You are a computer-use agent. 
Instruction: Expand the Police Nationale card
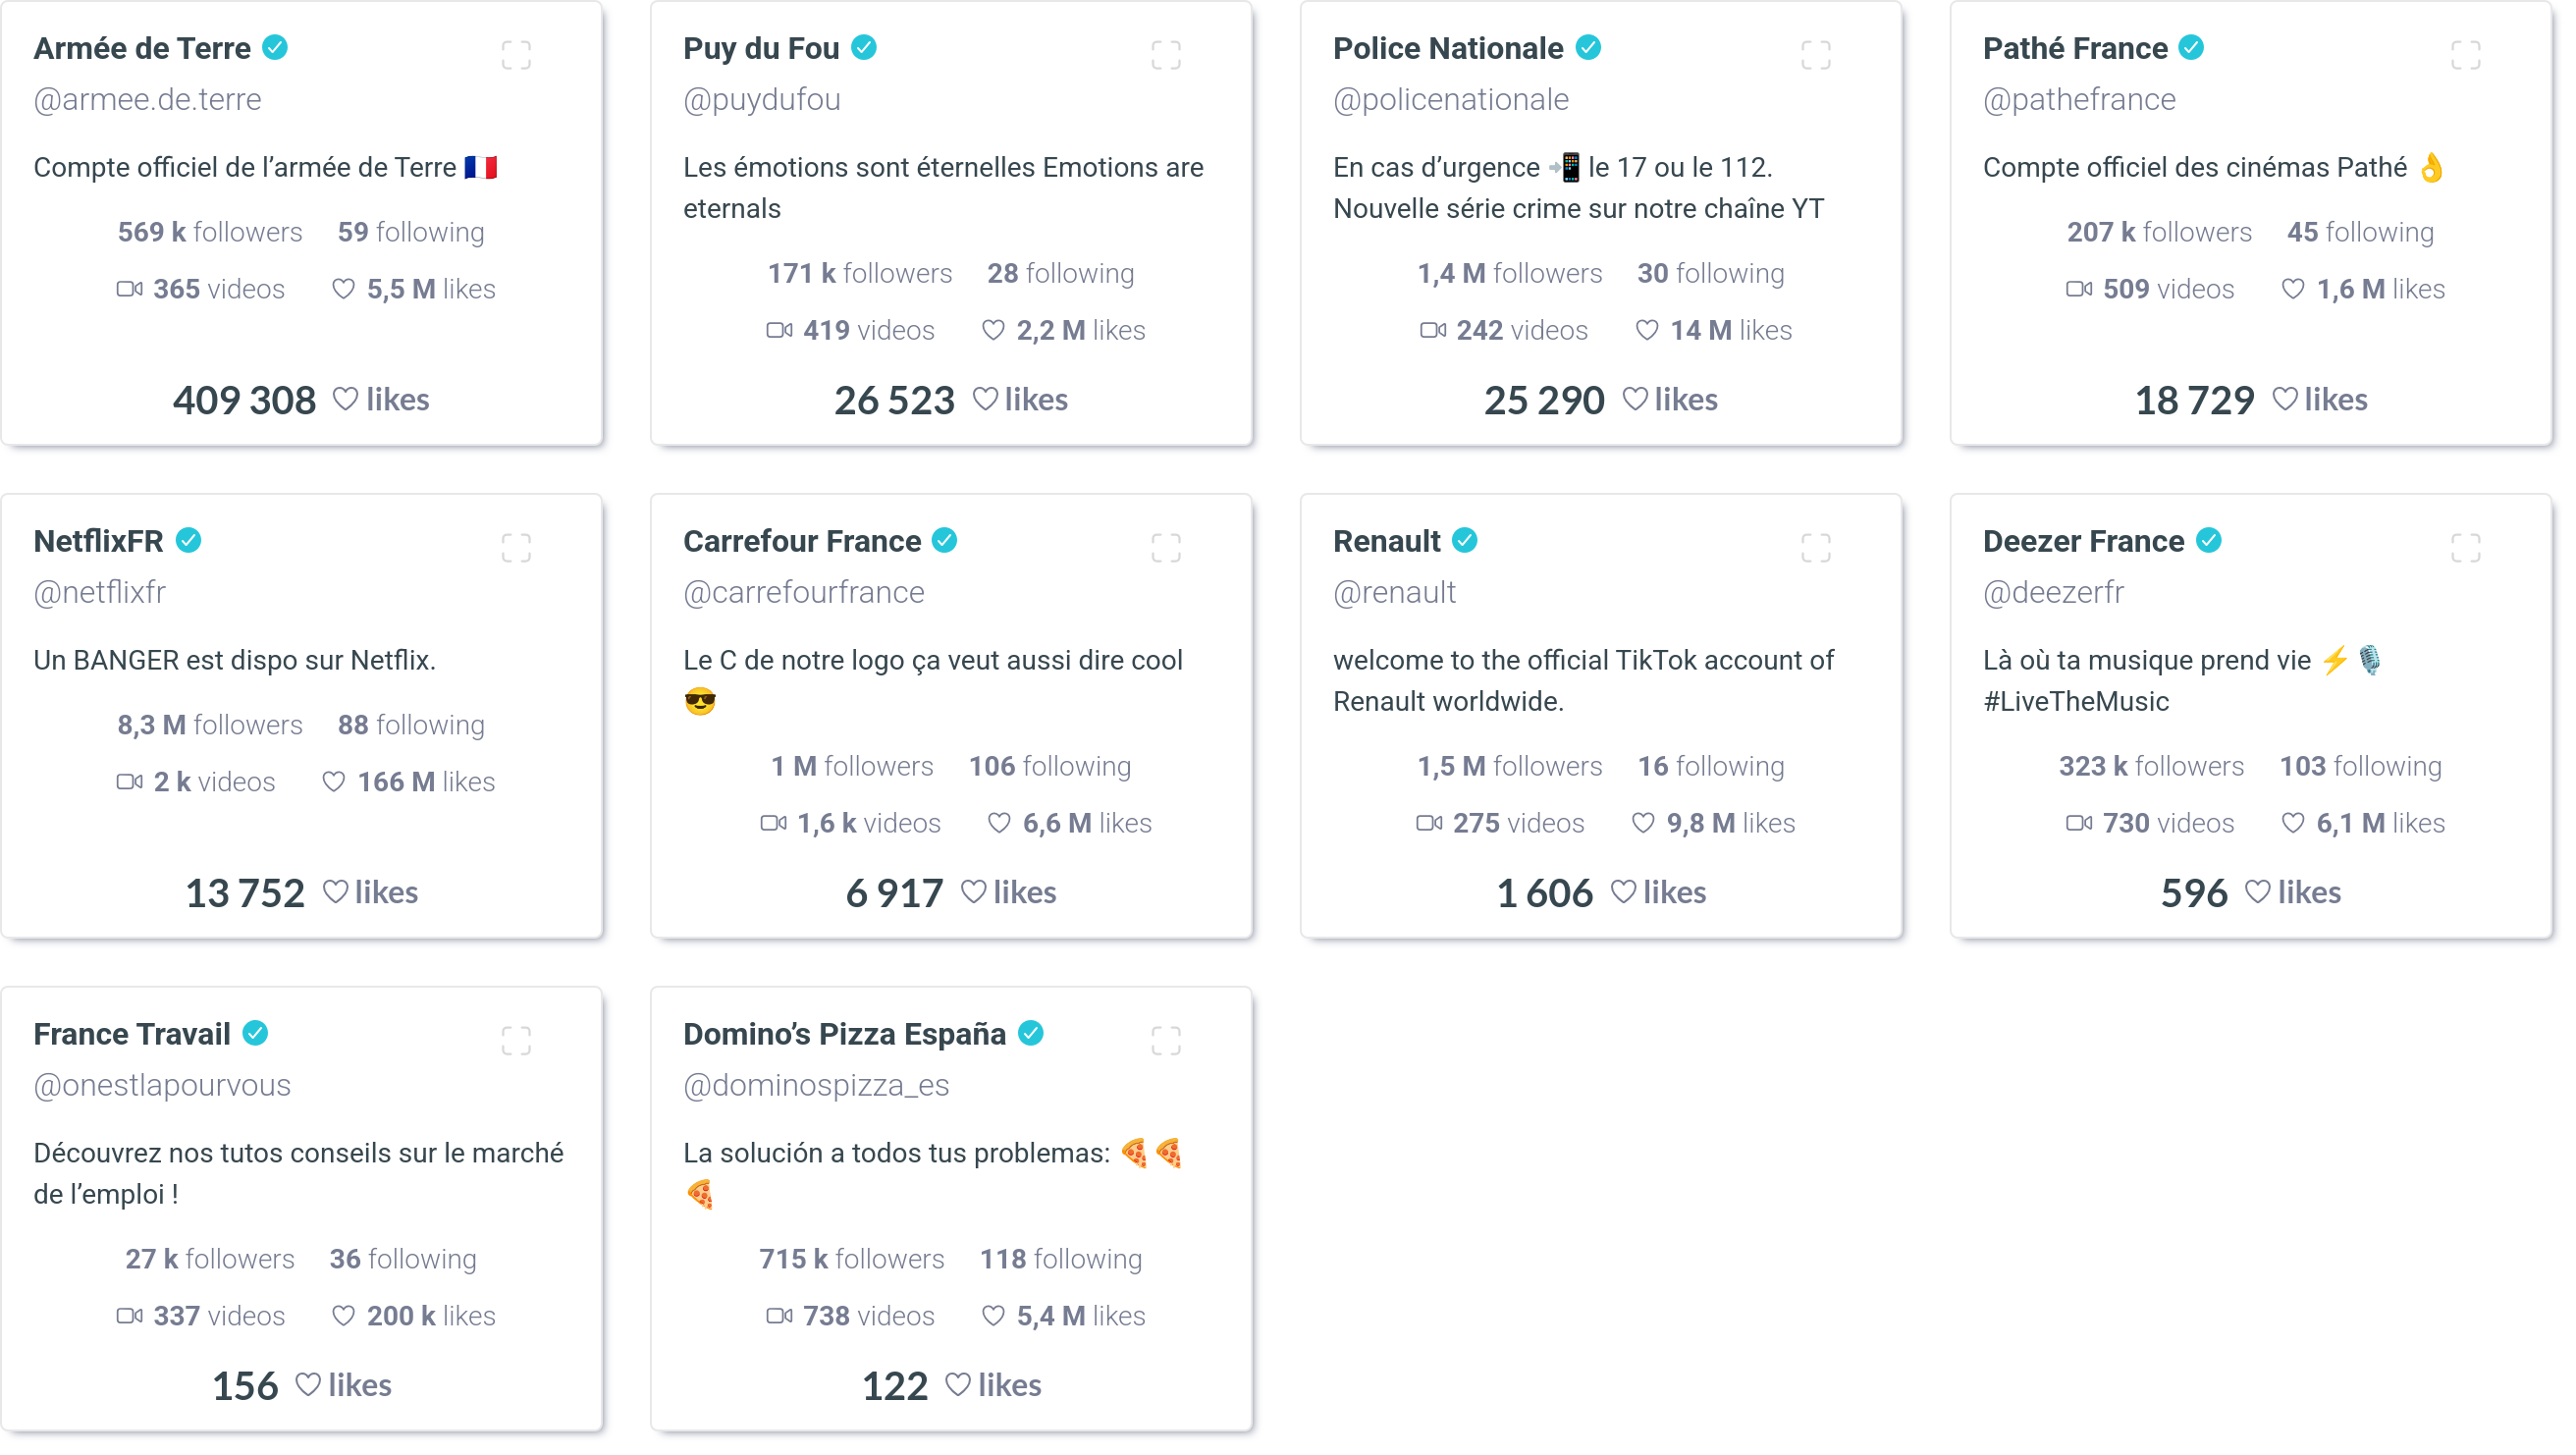click(1816, 55)
